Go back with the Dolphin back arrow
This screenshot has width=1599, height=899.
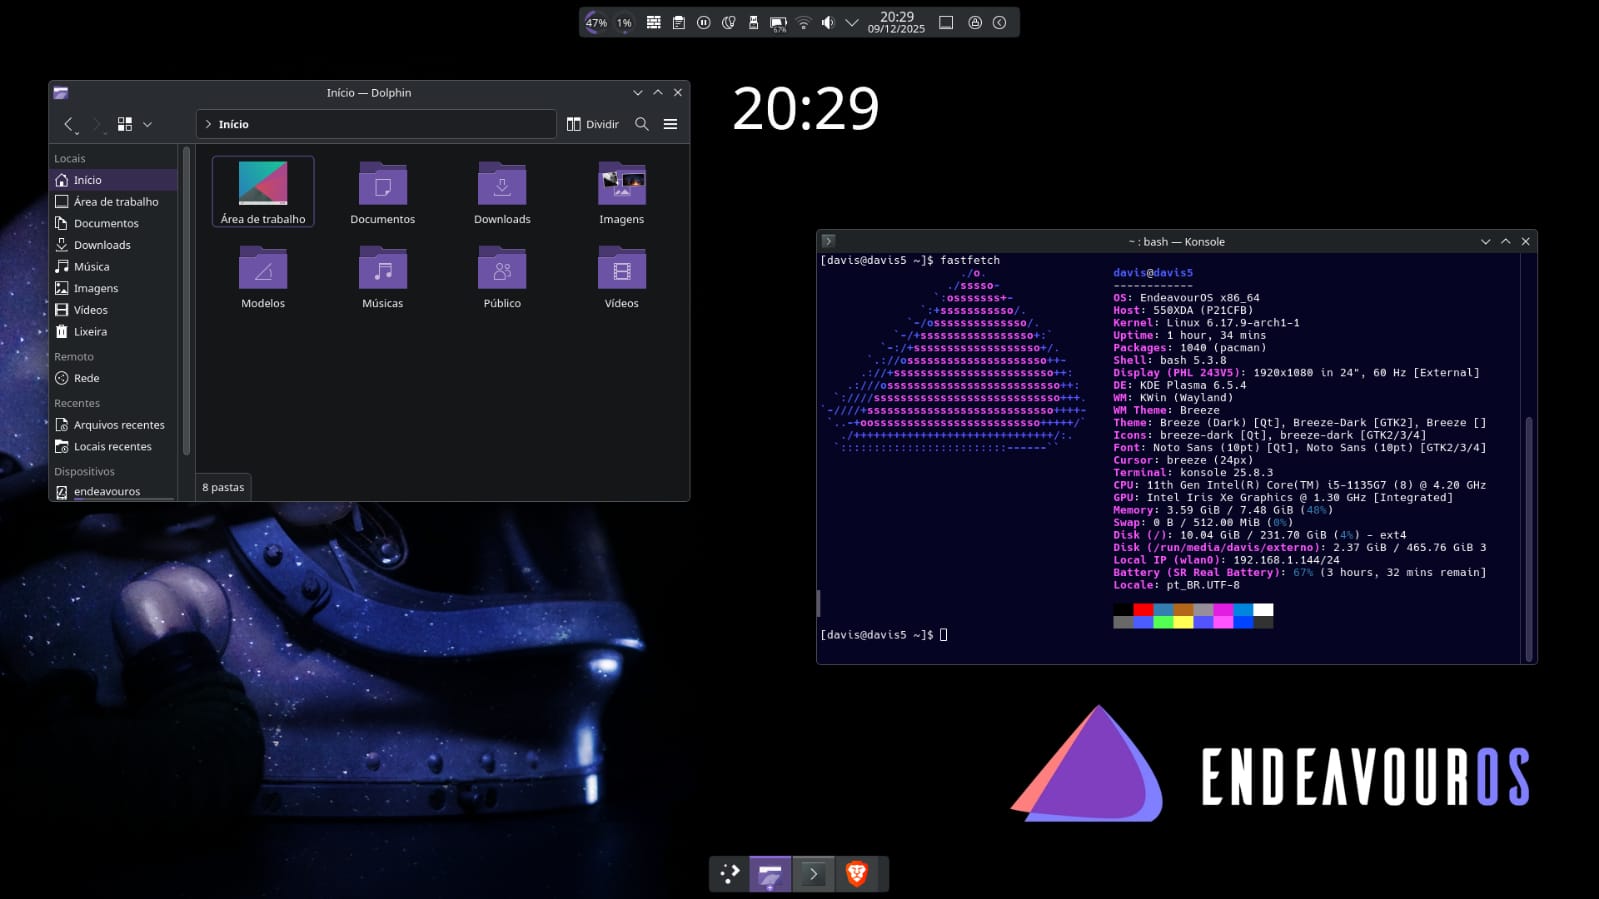click(x=68, y=124)
